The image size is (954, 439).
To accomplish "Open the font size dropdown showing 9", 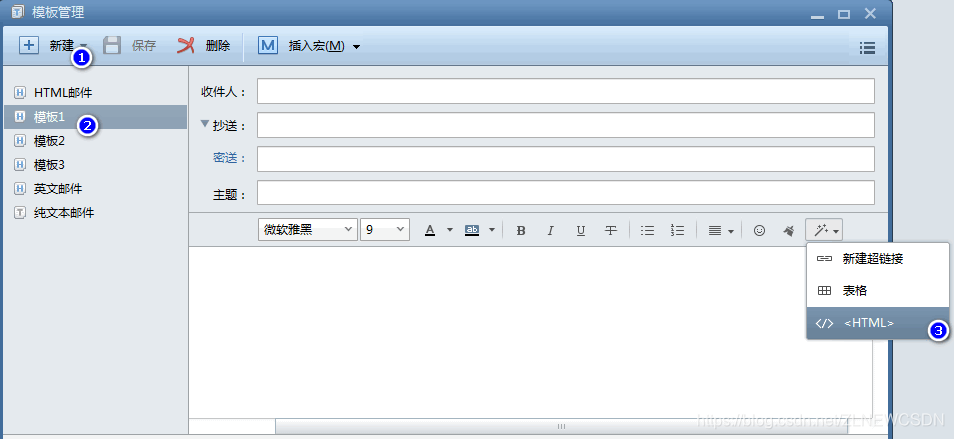I will point(385,230).
